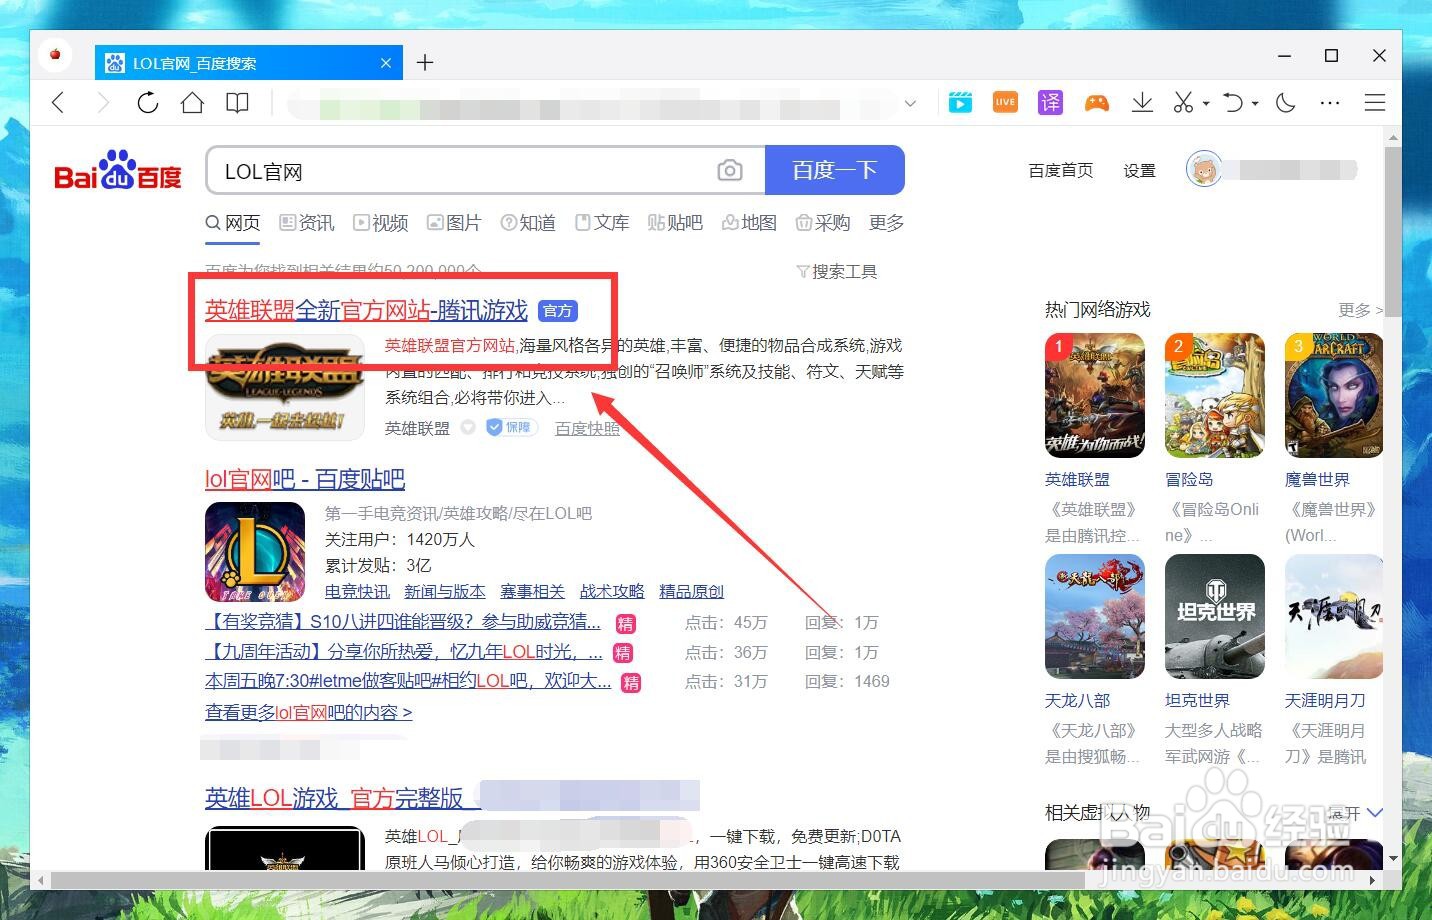Click the 英雄联盟 thumbnail in the first result
Image resolution: width=1432 pixels, height=920 pixels.
(284, 387)
